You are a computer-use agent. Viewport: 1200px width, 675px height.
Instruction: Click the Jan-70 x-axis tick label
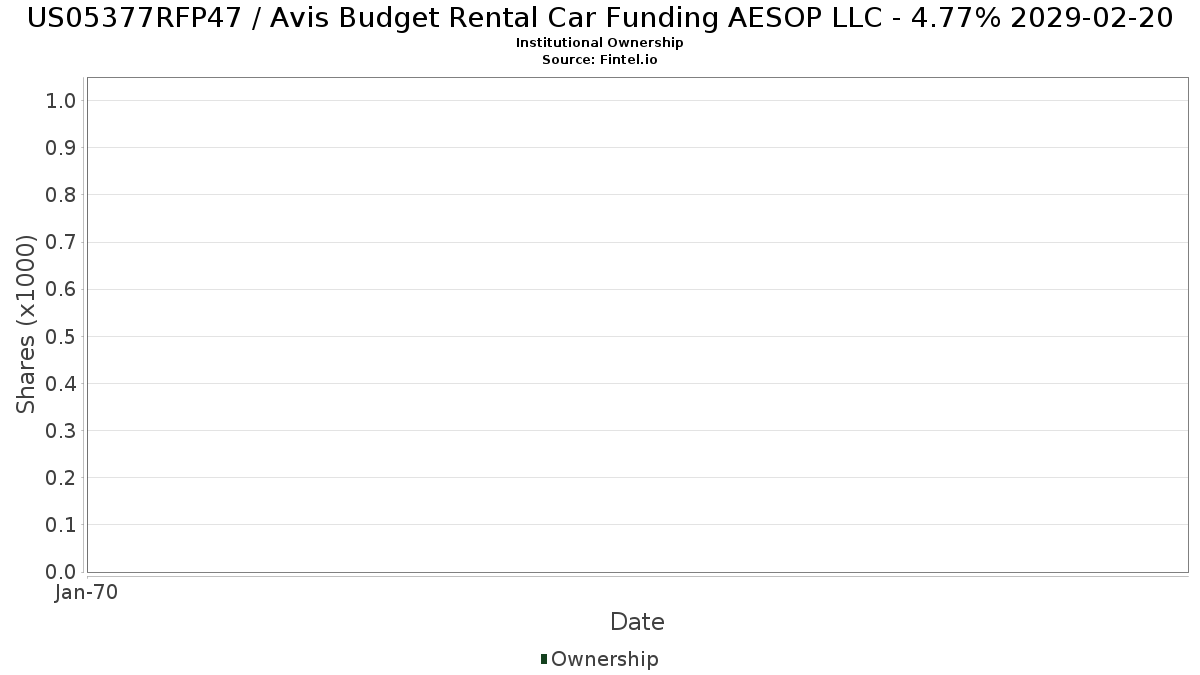(87, 593)
